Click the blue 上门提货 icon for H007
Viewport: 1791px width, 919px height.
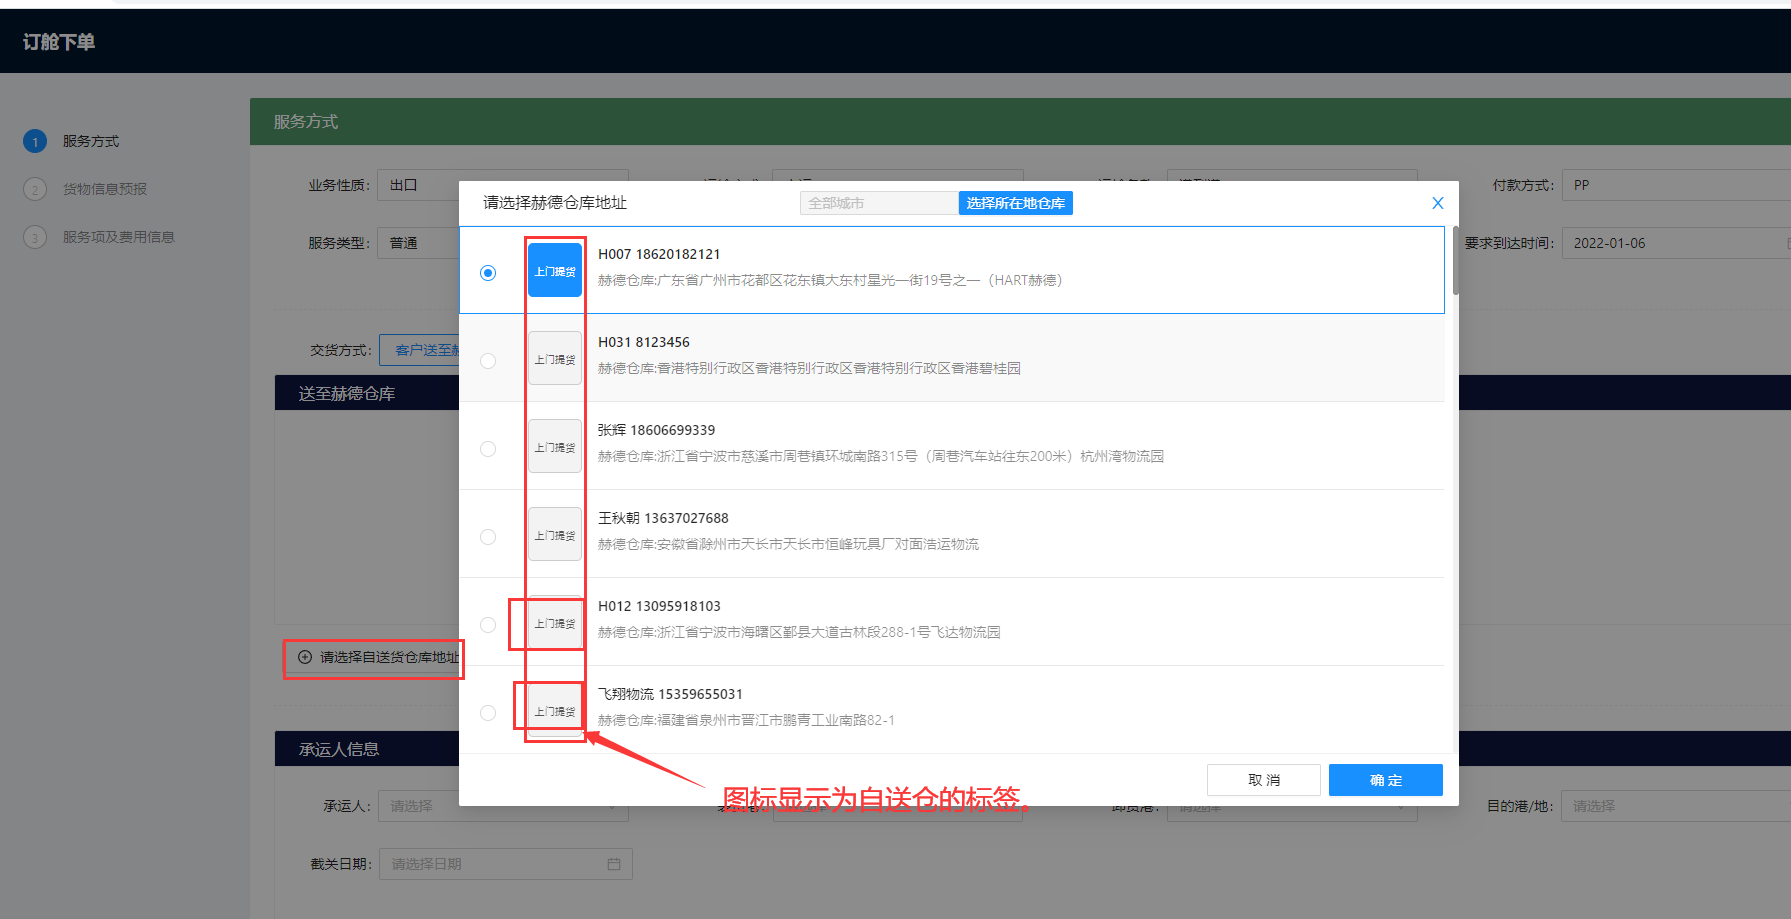click(554, 271)
